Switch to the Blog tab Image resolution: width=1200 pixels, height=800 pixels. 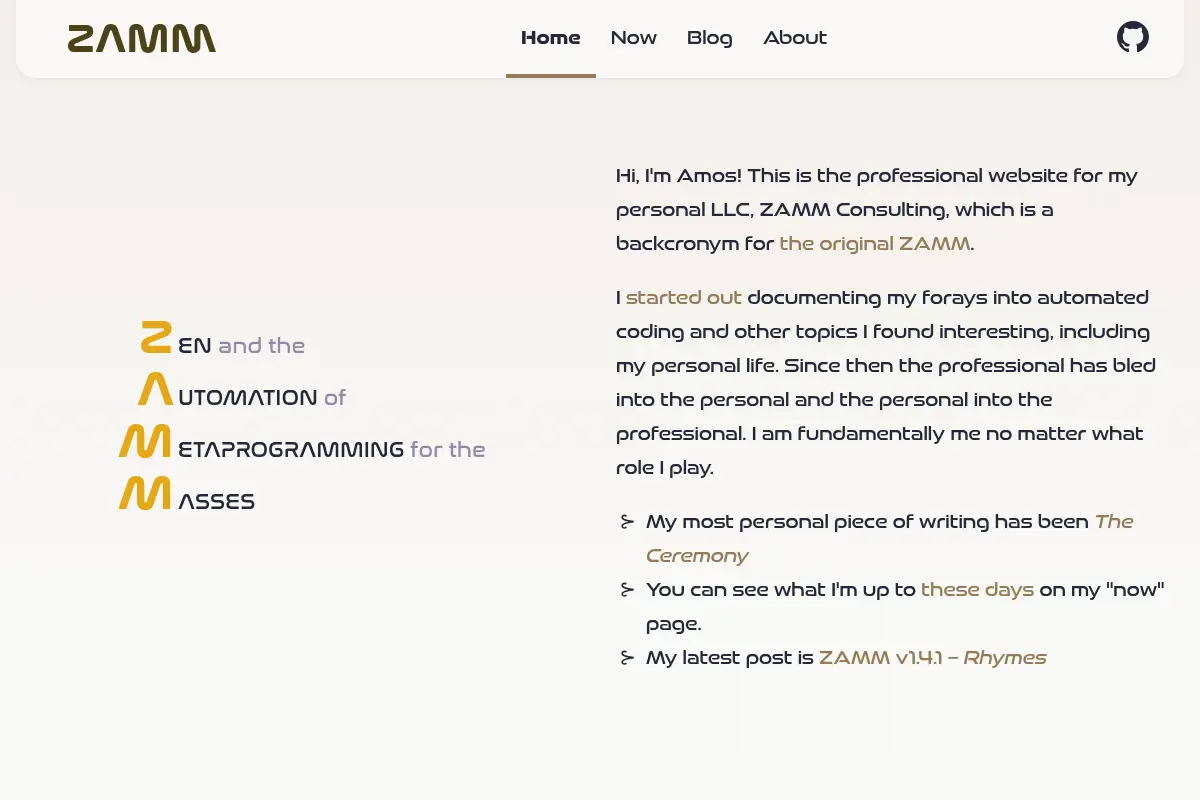tap(710, 38)
